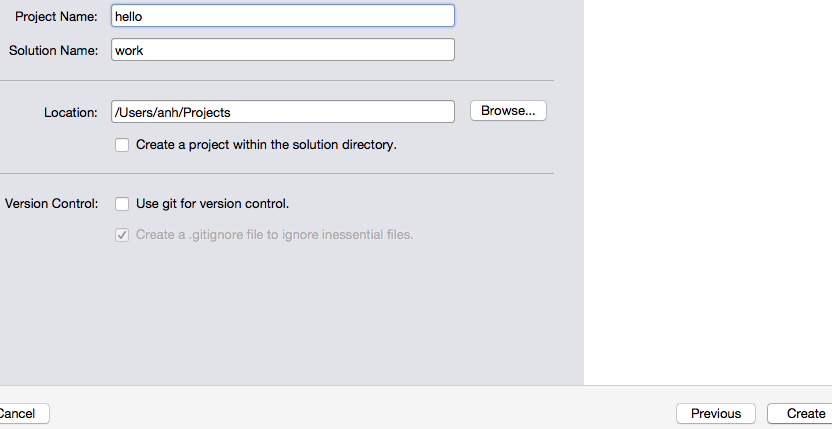Click the Location: label
832x429 pixels.
[x=71, y=113]
